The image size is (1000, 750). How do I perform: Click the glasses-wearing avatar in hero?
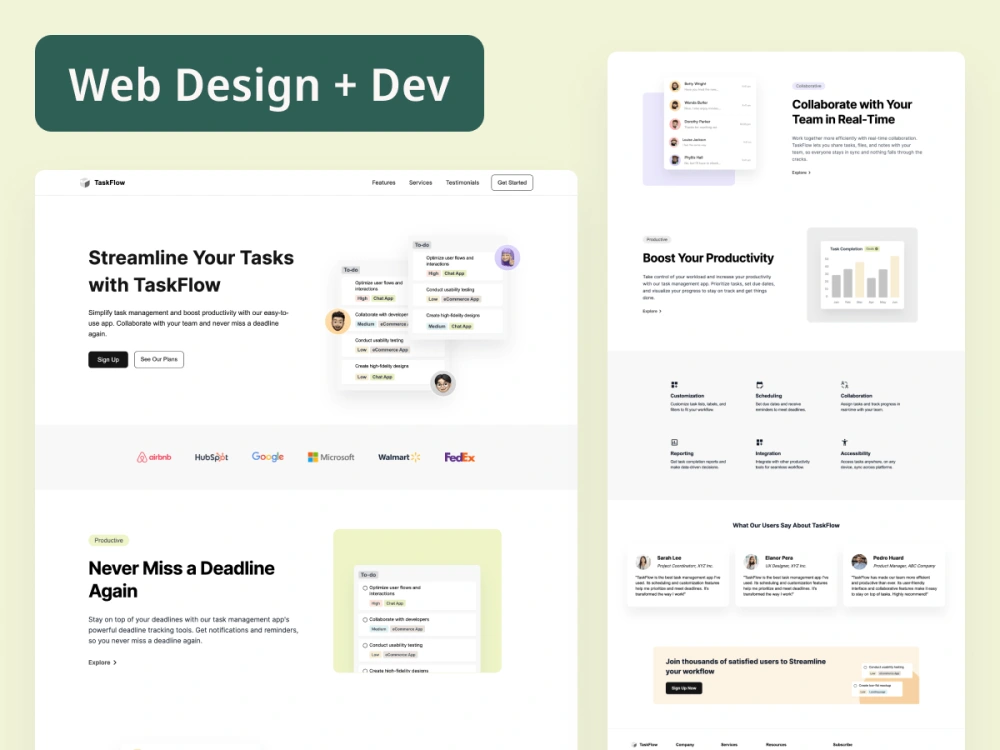443,383
